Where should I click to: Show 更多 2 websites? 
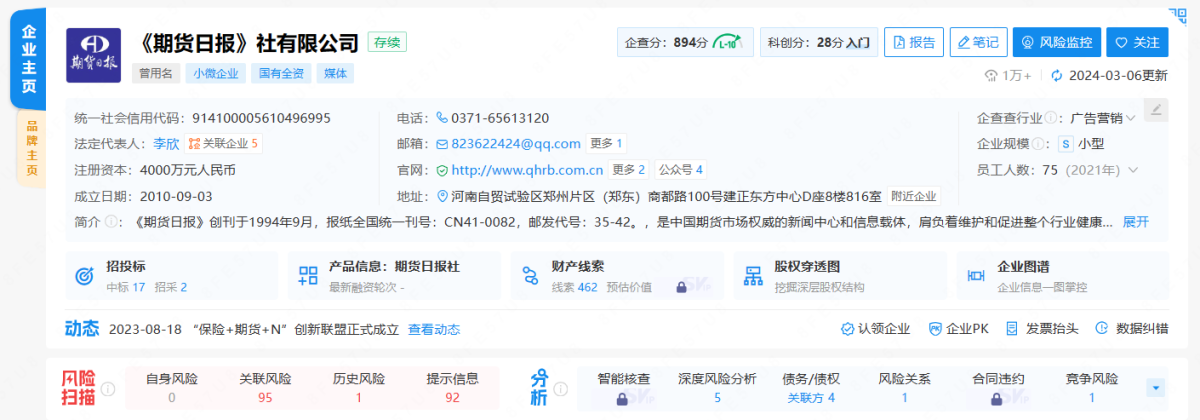click(x=629, y=170)
